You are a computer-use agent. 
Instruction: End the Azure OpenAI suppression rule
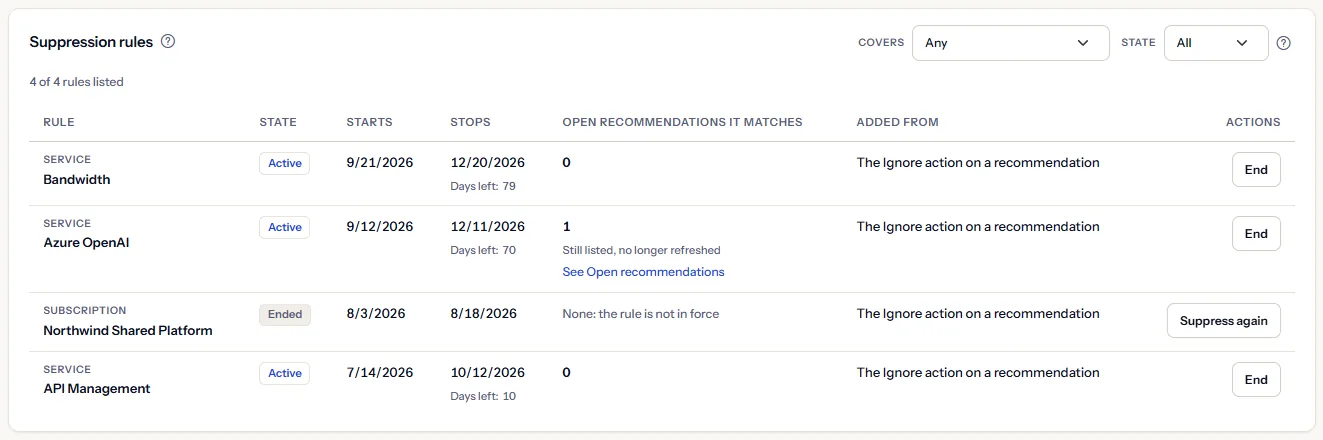pos(1256,234)
